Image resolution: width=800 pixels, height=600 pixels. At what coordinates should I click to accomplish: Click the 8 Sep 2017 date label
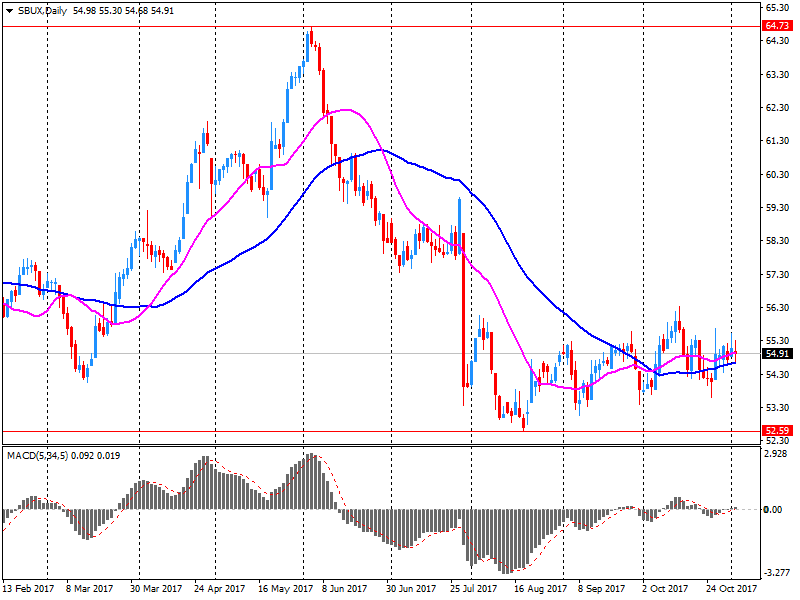click(x=602, y=589)
